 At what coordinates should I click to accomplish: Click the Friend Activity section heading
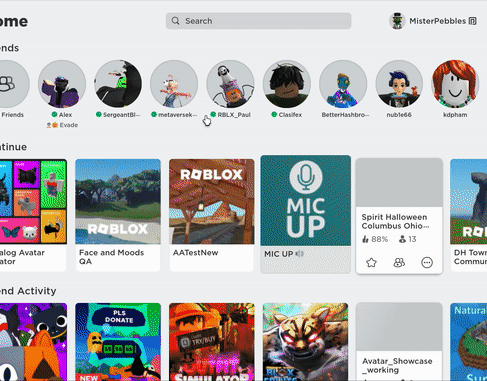click(28, 291)
